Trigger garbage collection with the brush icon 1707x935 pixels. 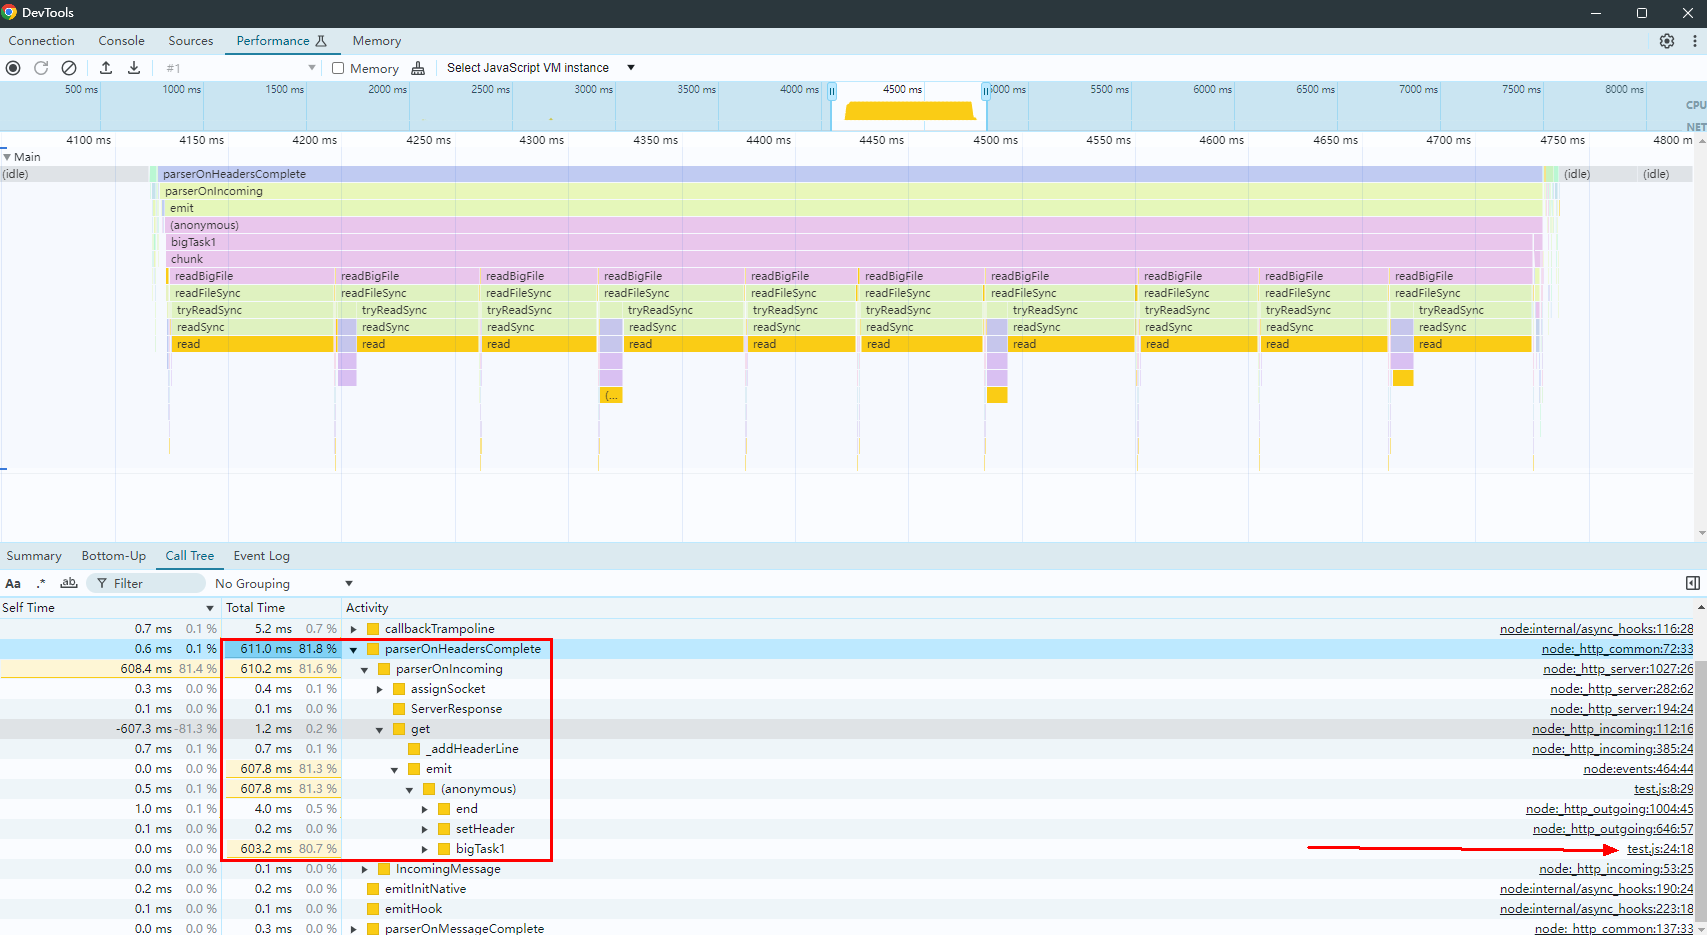click(418, 67)
